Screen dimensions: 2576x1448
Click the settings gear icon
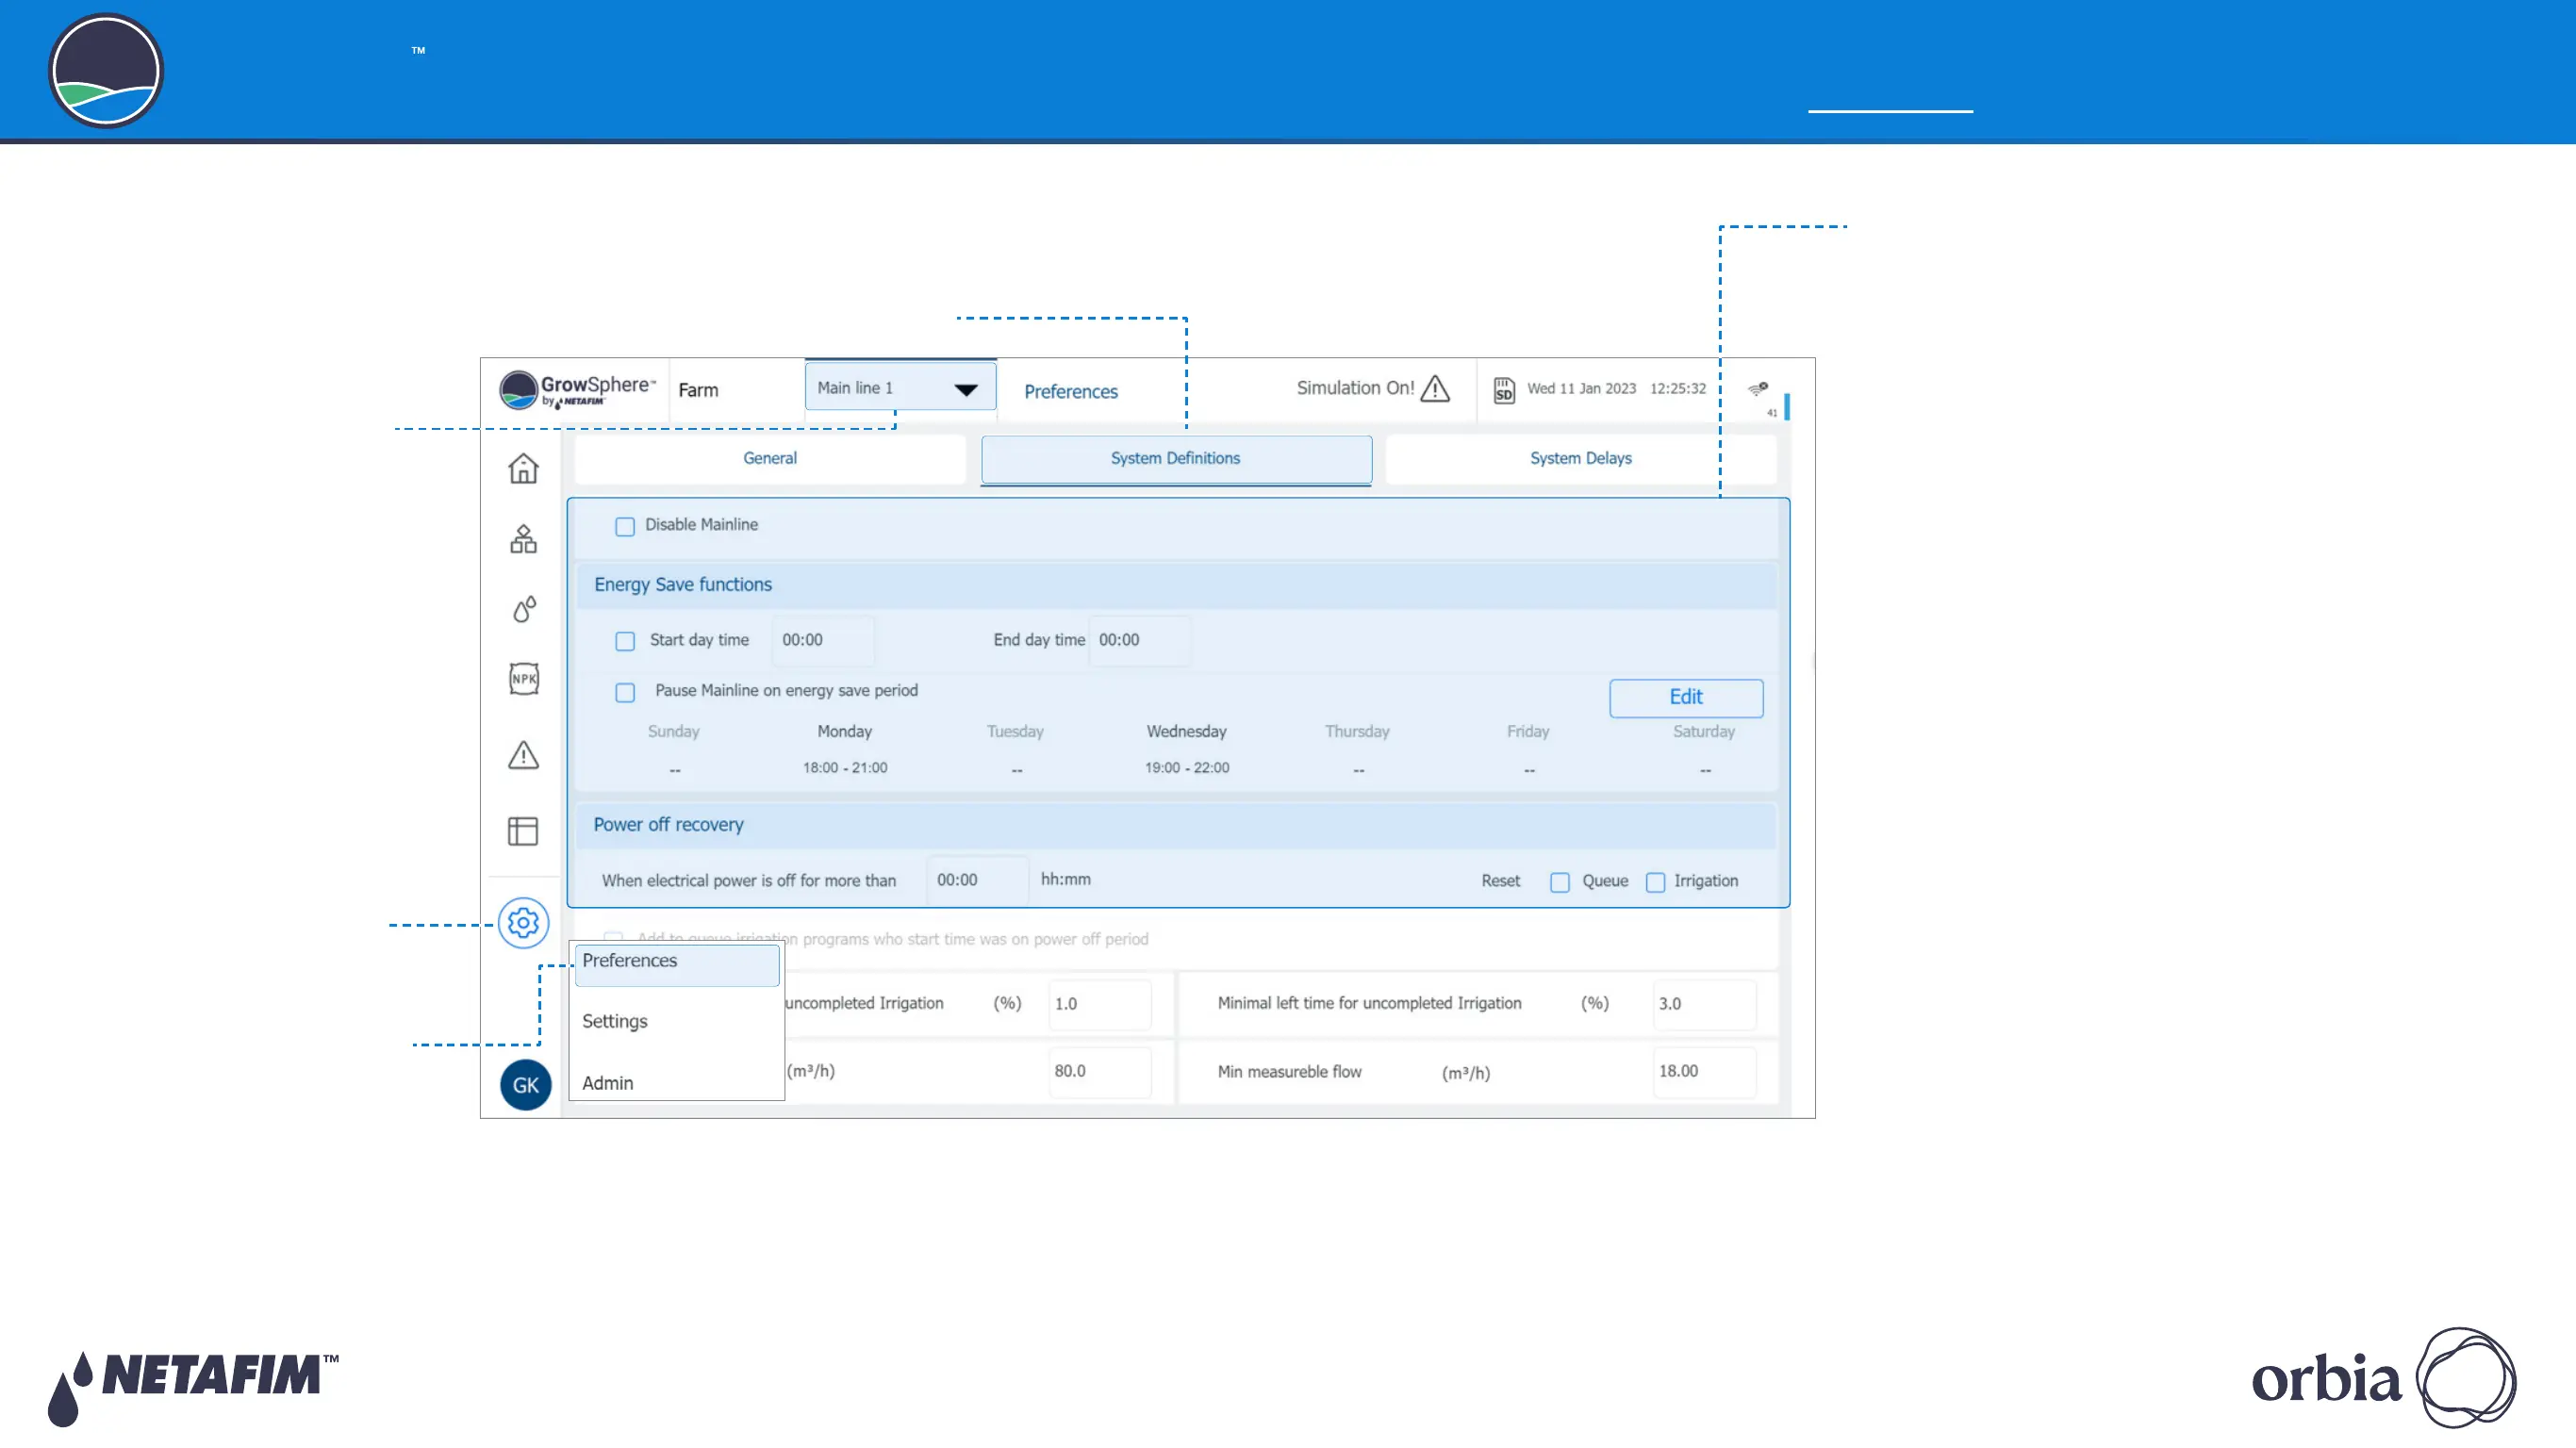pyautogui.click(x=524, y=923)
